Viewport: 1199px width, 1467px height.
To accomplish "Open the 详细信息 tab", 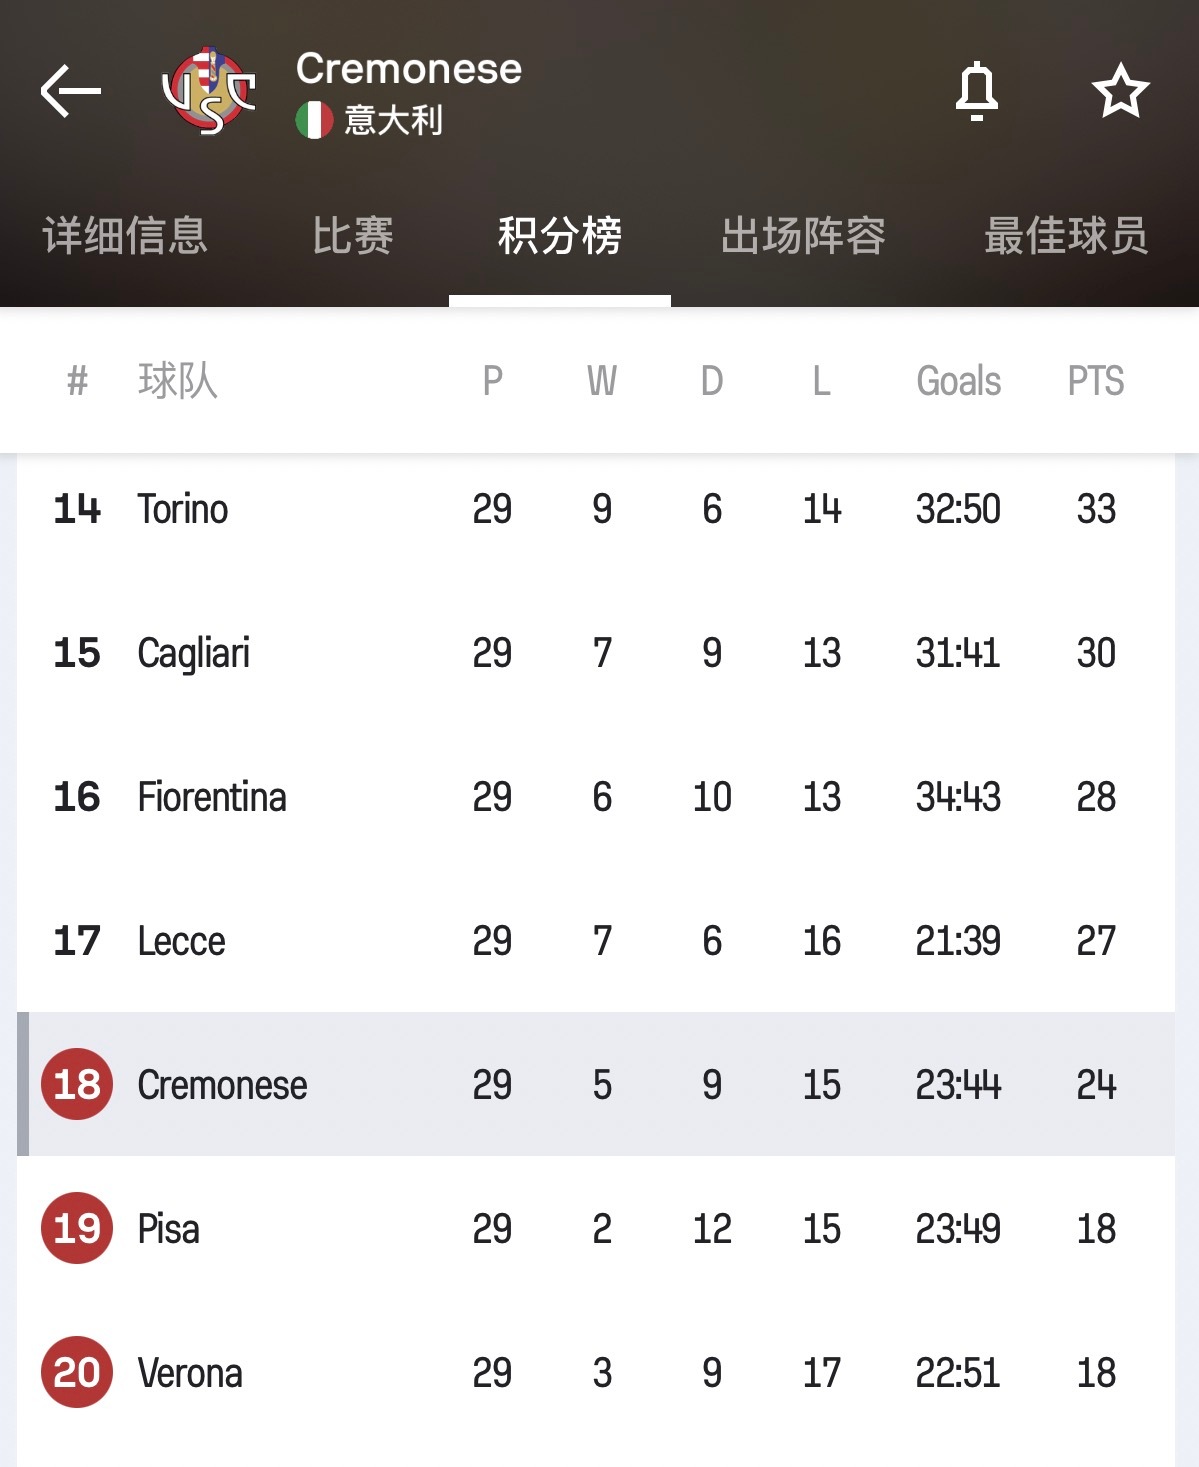I will point(125,236).
